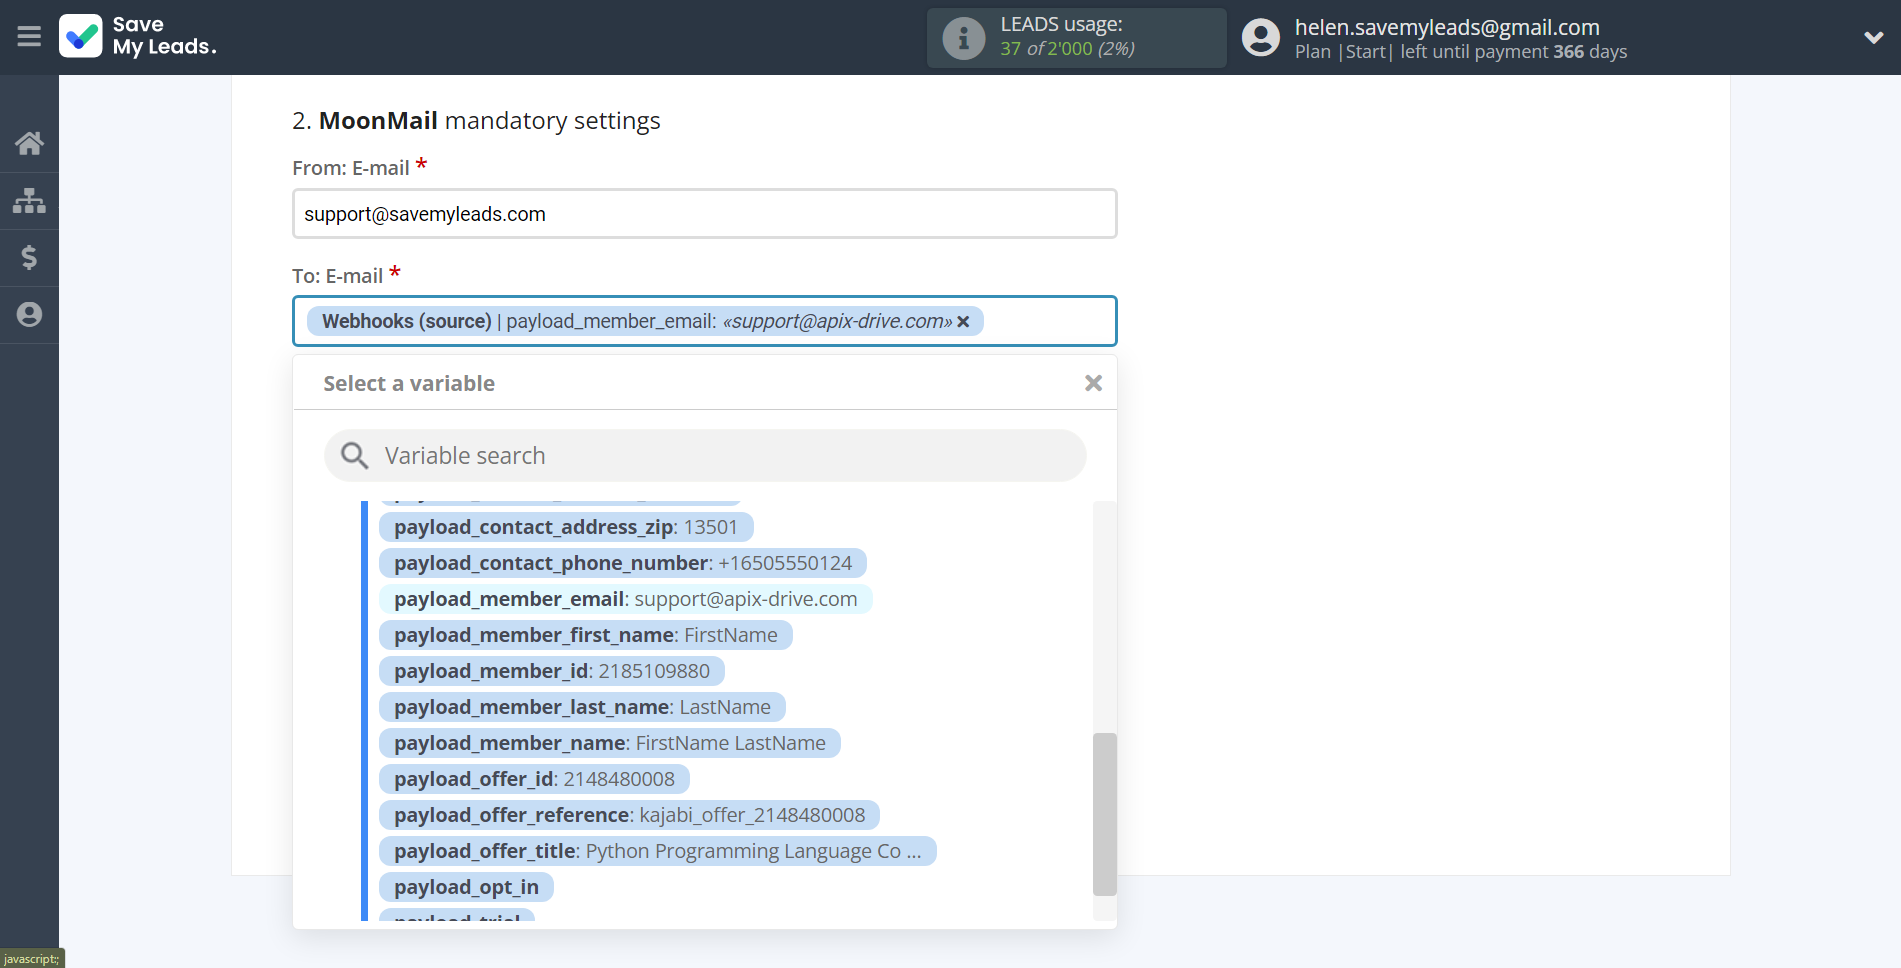This screenshot has width=1901, height=968.
Task: Select variable payload_member_id
Action: pos(552,671)
